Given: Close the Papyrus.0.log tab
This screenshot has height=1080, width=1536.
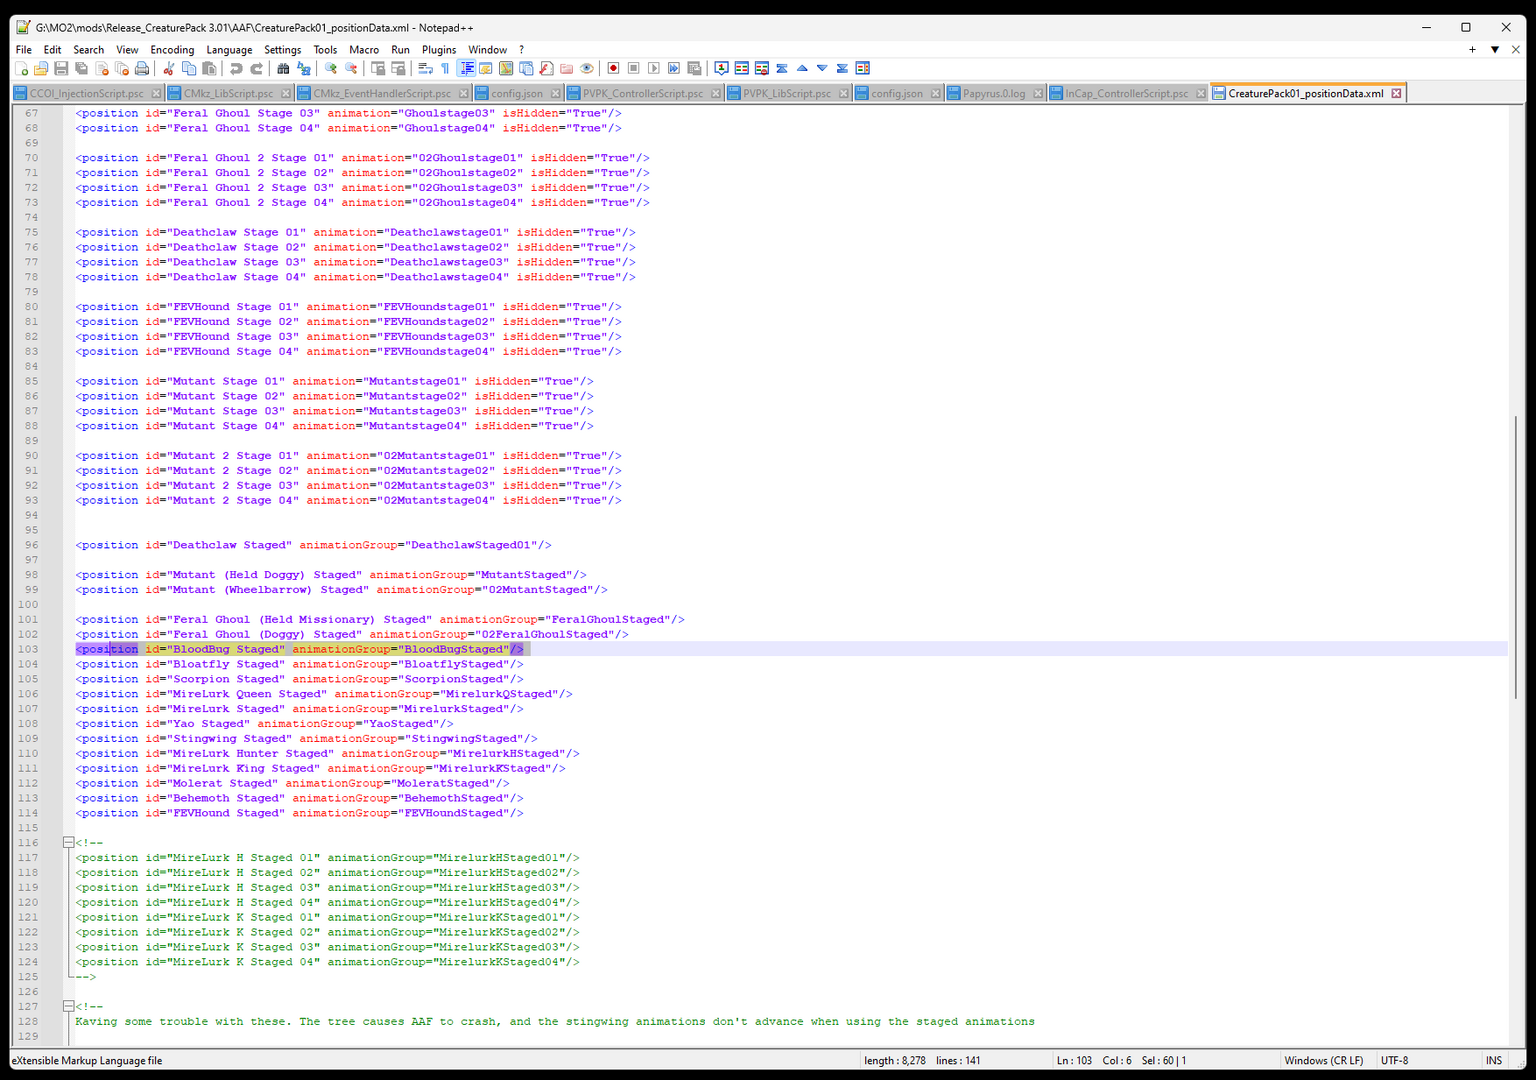Looking at the screenshot, I should 1037,94.
